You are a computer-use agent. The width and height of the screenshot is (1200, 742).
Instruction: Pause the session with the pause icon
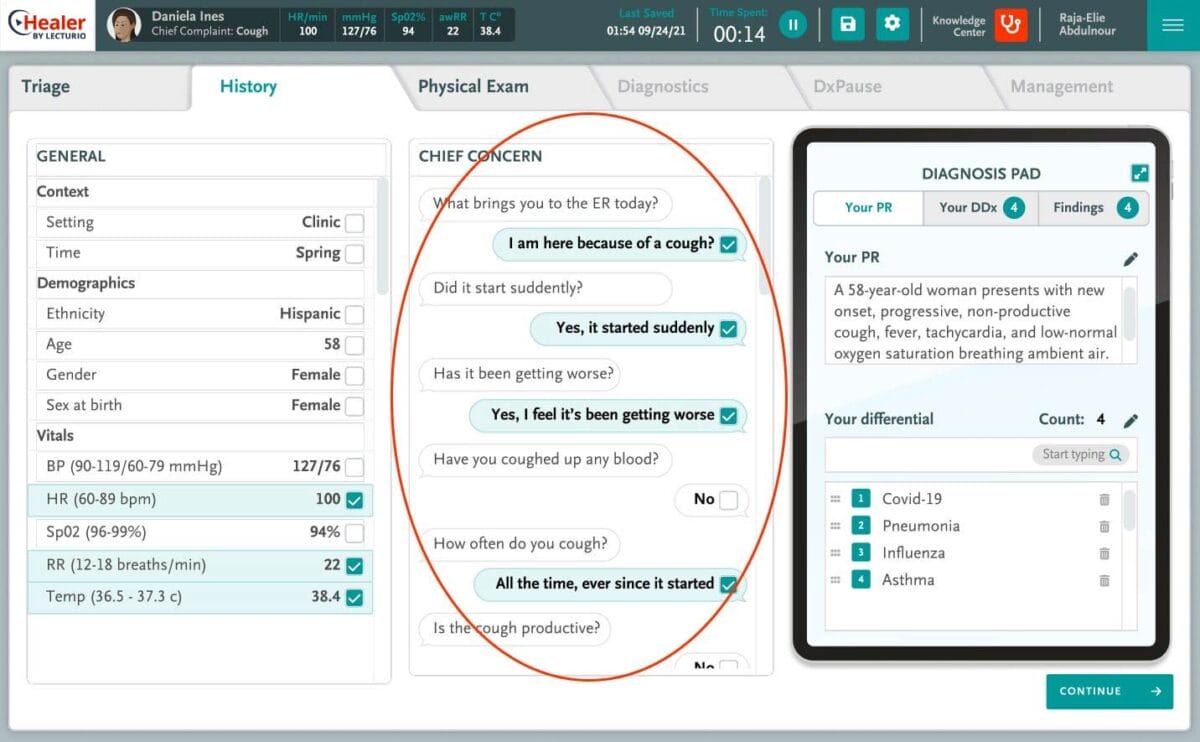(793, 24)
